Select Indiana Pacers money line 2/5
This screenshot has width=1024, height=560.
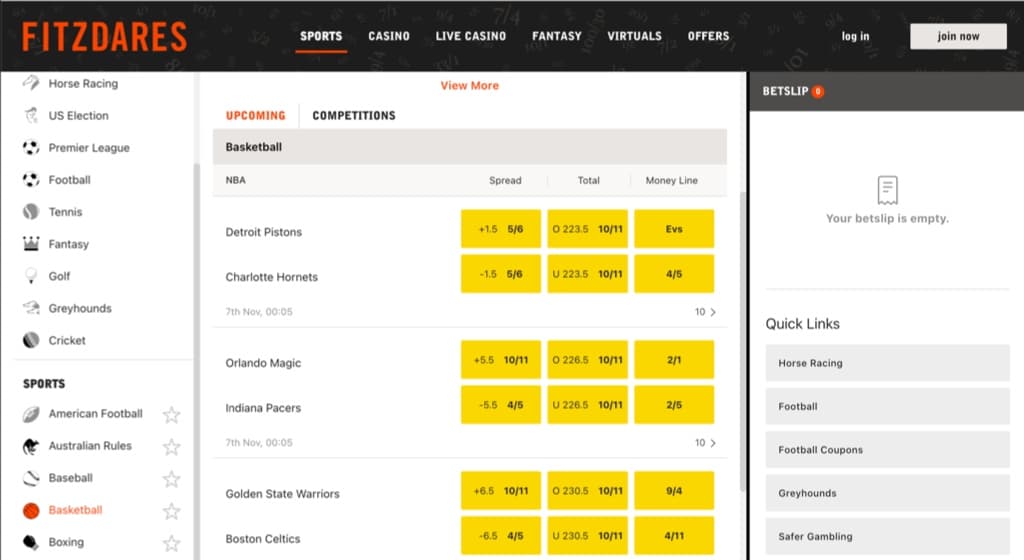(674, 405)
